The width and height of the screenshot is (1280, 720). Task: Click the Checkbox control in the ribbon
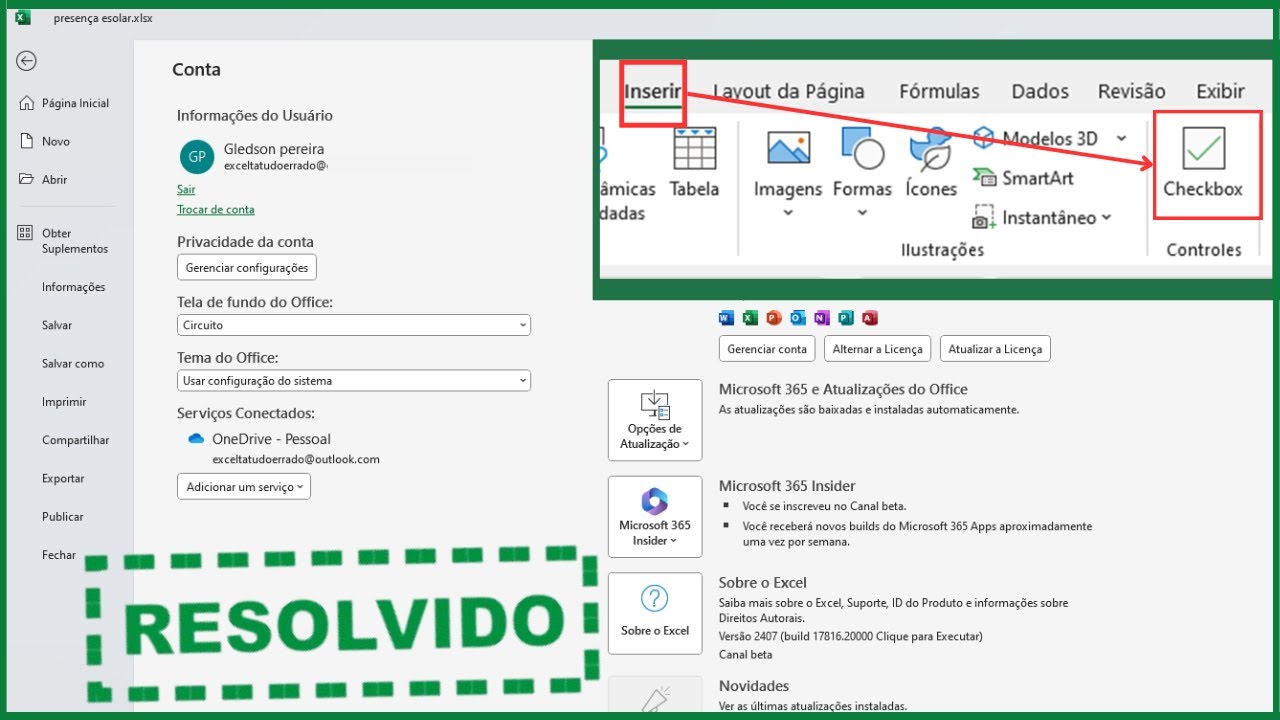(x=1203, y=164)
